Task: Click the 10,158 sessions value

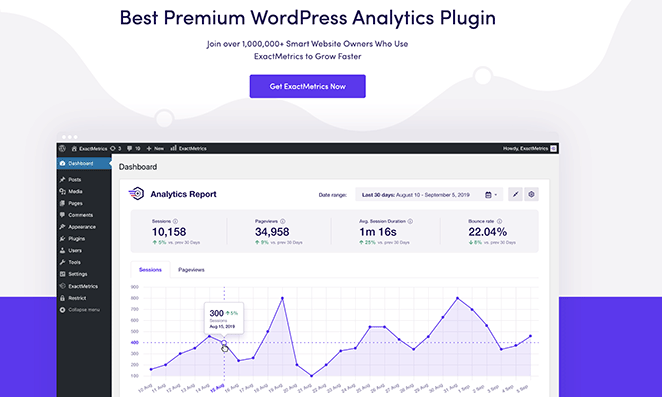Action: tap(169, 232)
